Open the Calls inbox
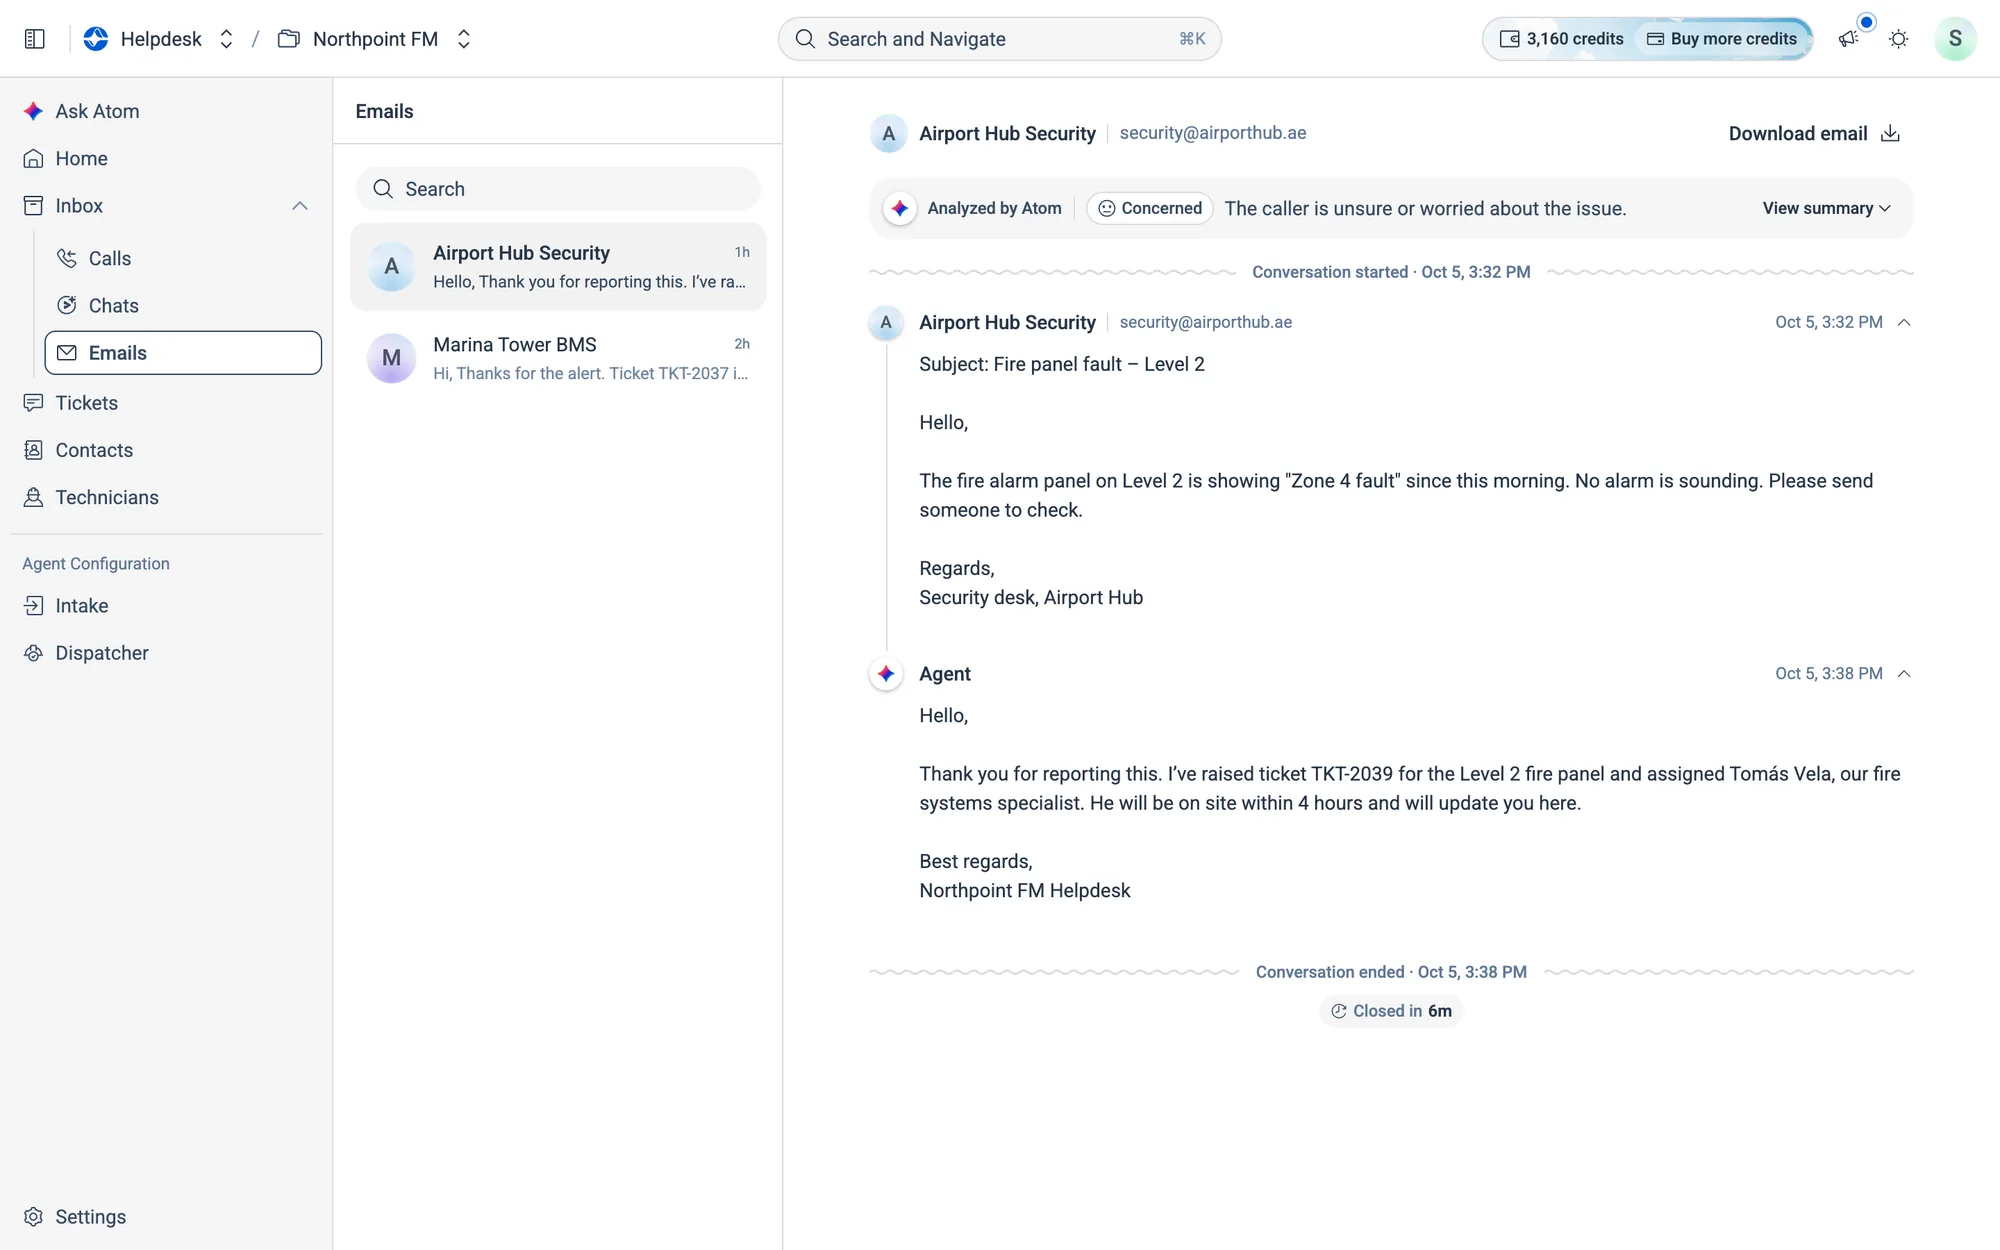Viewport: 2000px width, 1250px height. (183, 258)
